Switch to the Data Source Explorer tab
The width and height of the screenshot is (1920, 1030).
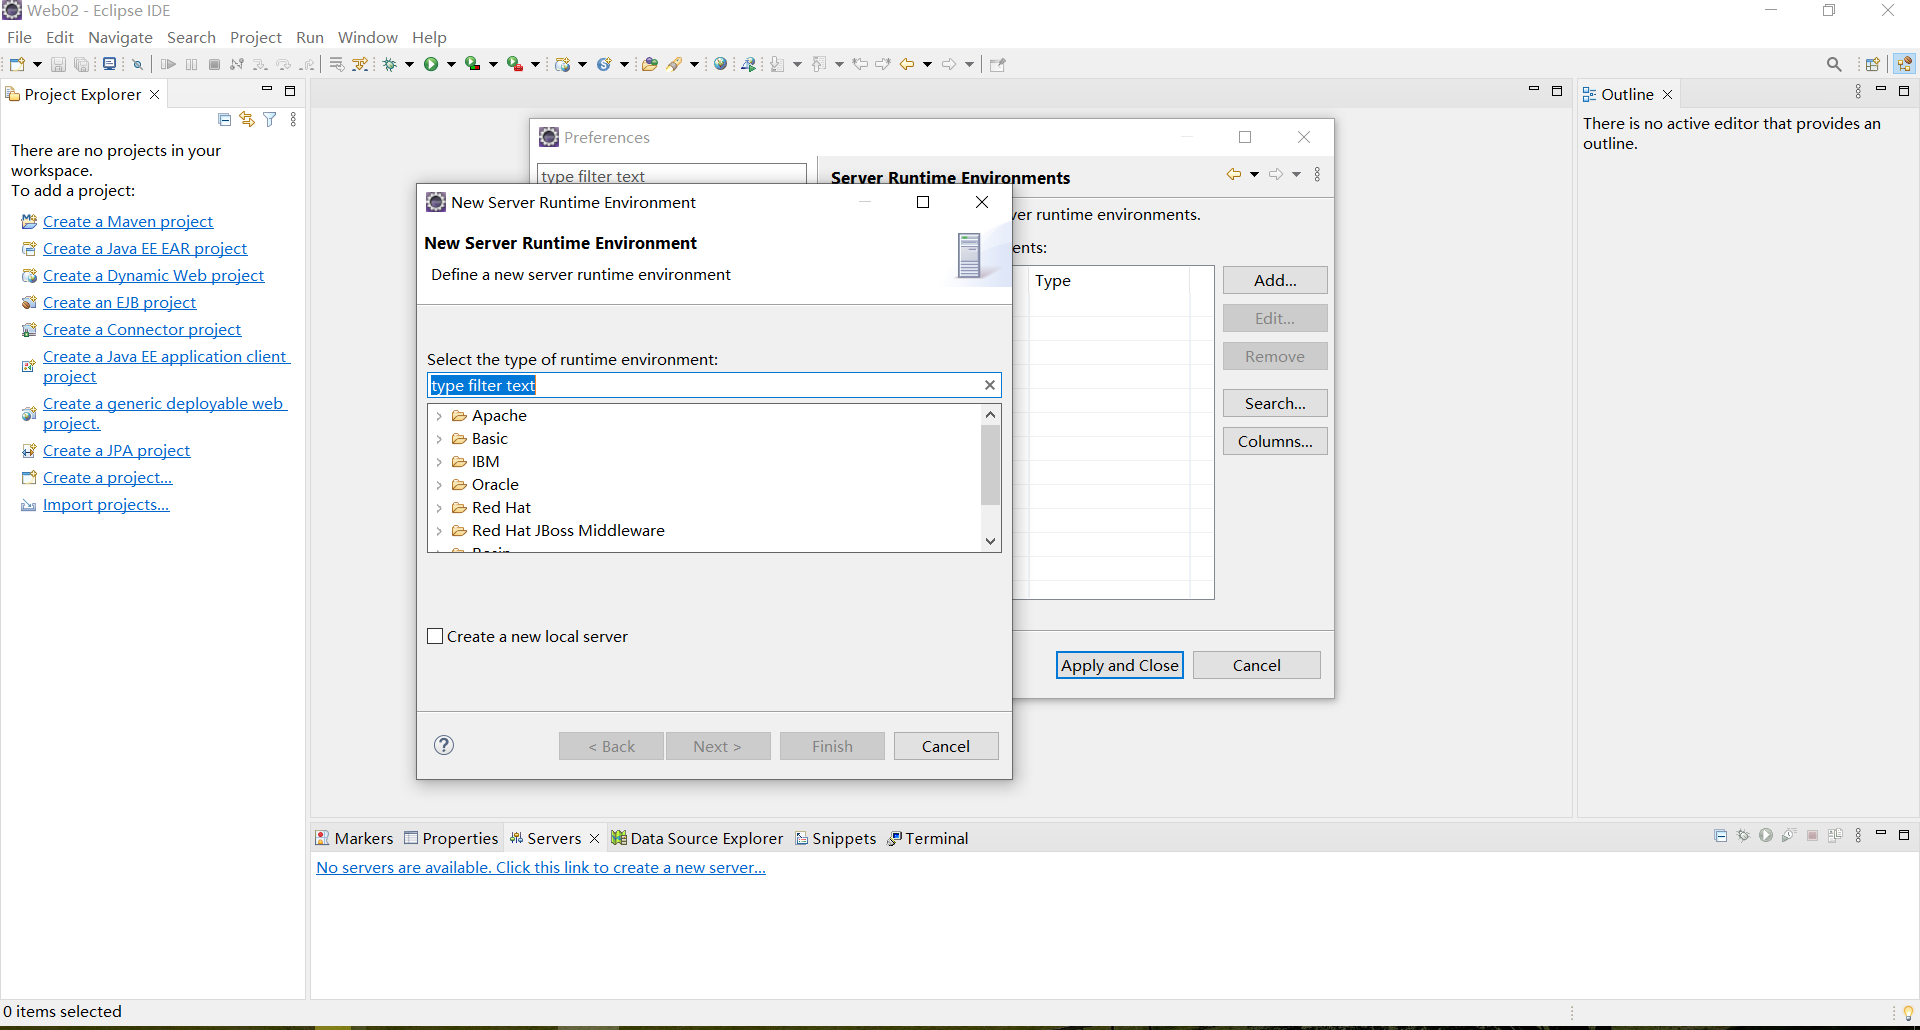697,838
